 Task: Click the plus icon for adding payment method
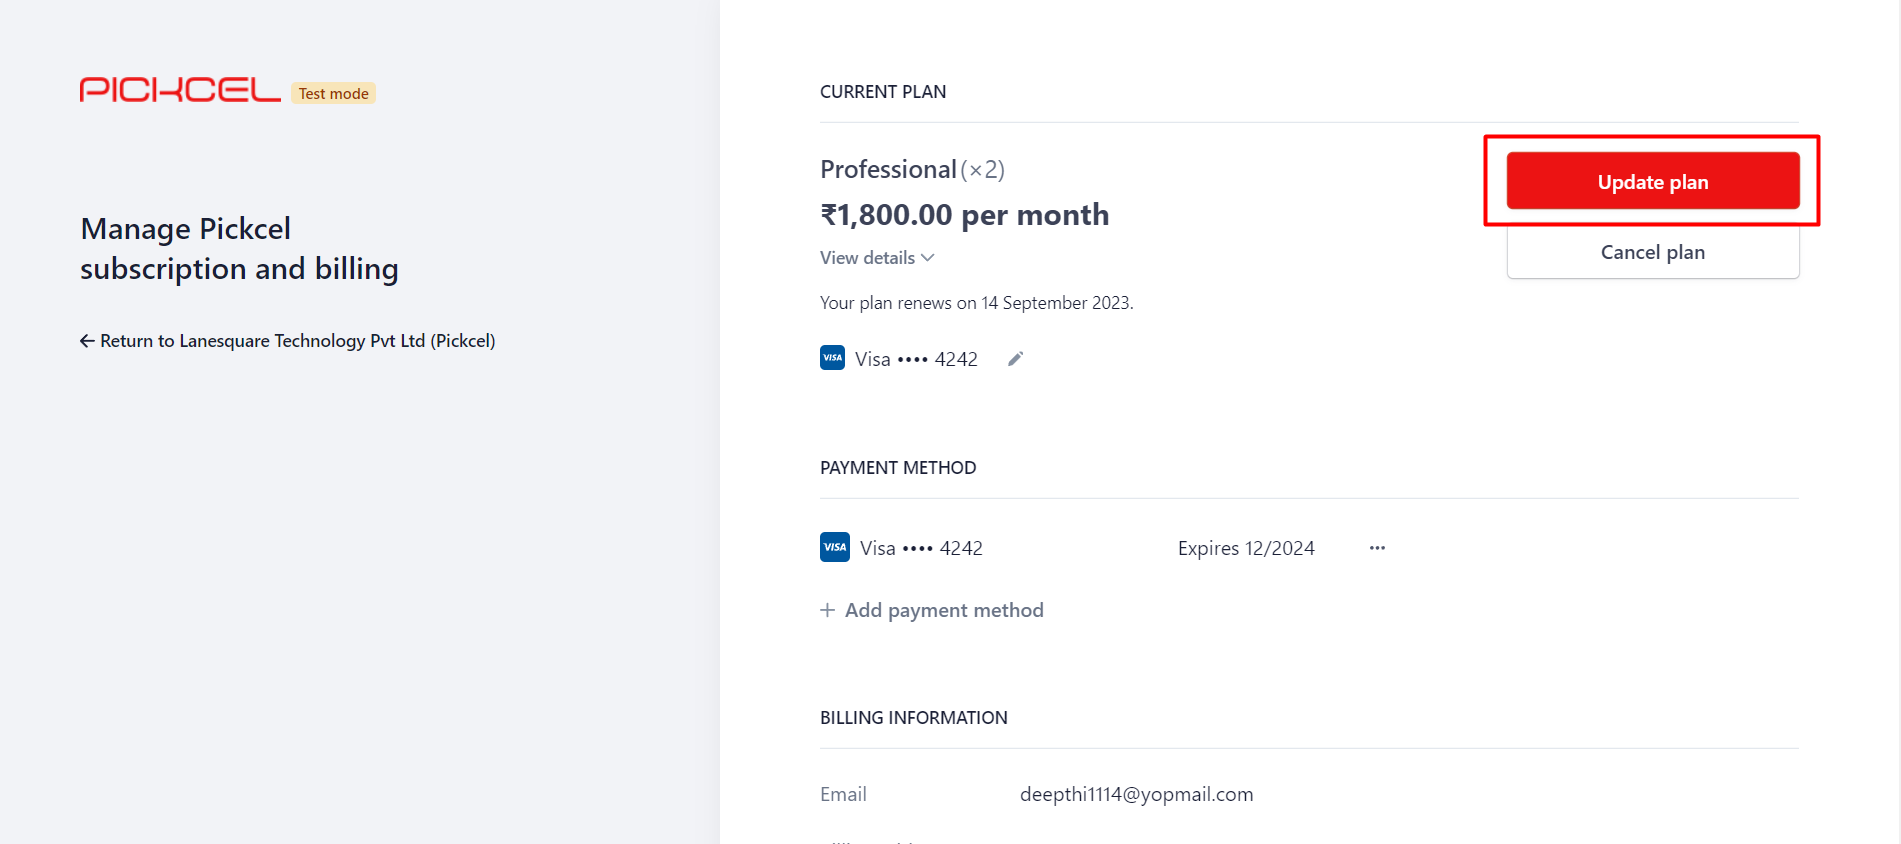[x=828, y=610]
